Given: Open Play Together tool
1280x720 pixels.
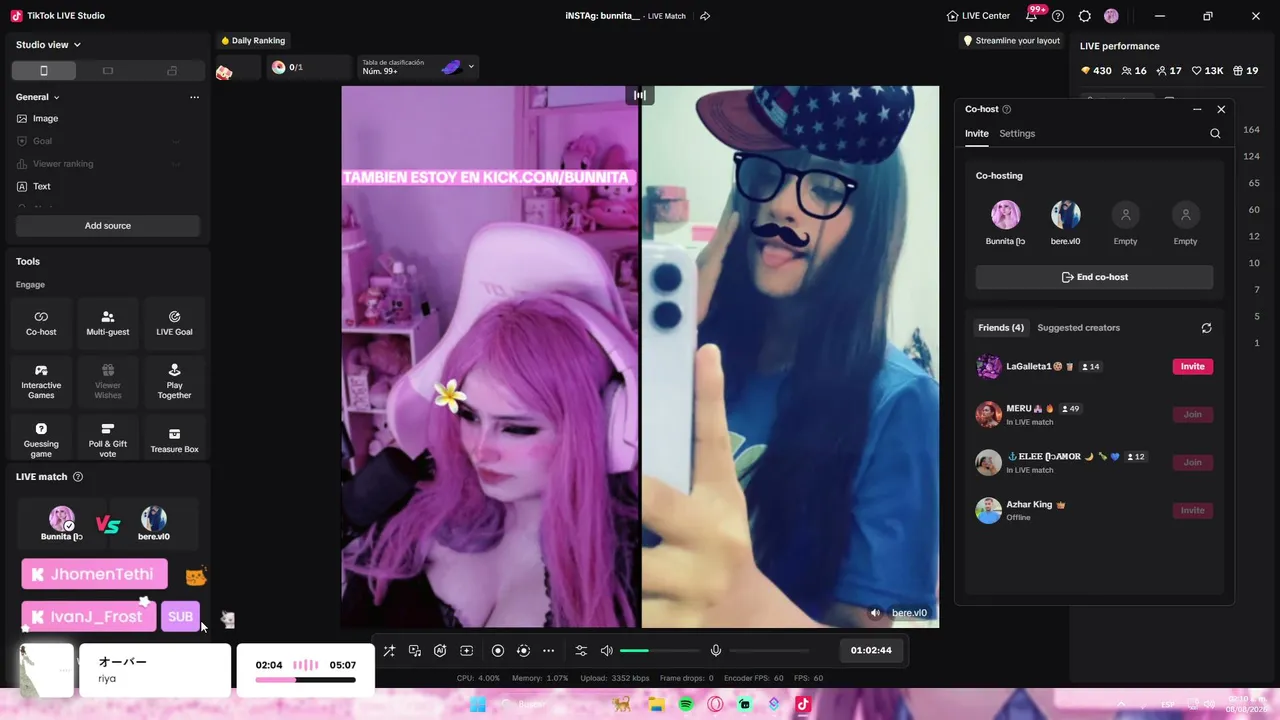Looking at the screenshot, I should click(174, 382).
